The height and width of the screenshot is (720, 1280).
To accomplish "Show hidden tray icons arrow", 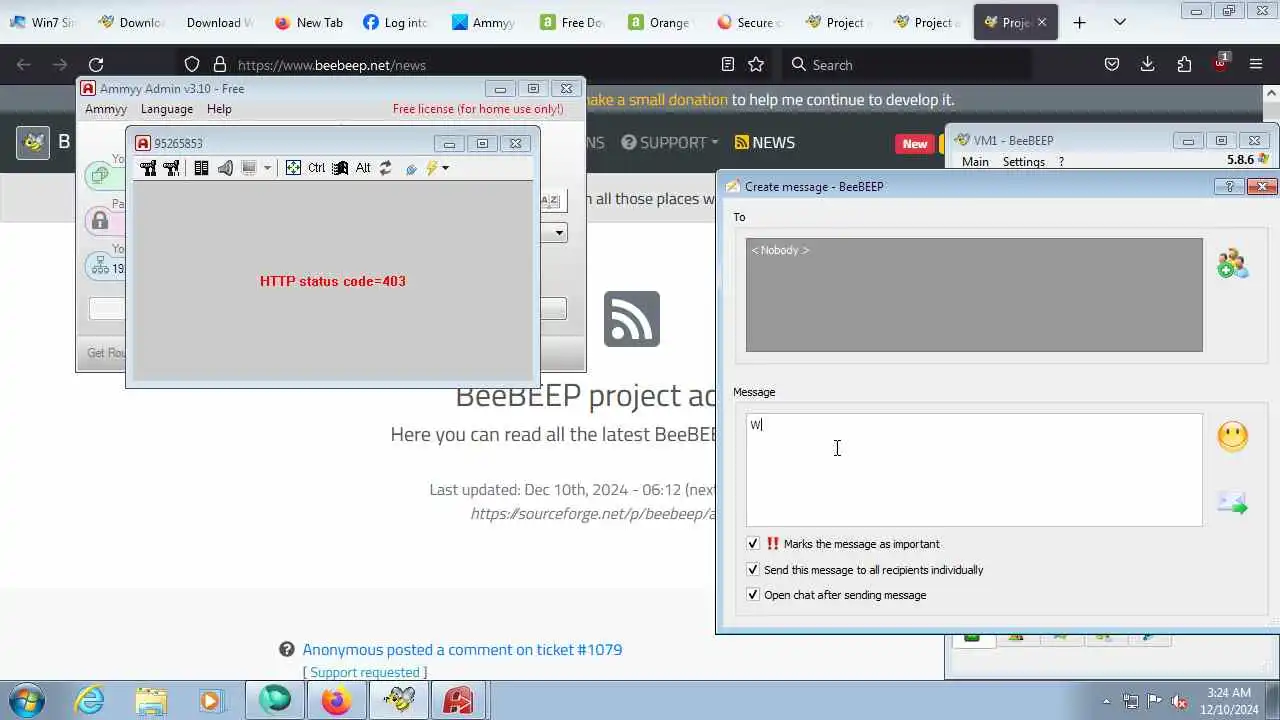I will [x=1106, y=702].
